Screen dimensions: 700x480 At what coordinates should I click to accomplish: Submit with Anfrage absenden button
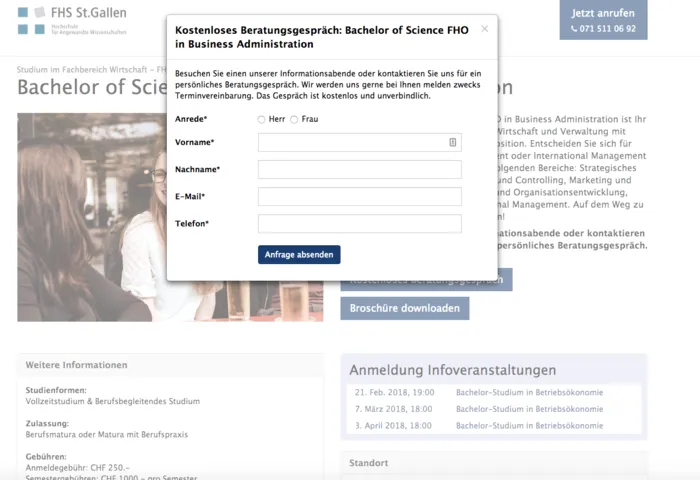299,255
